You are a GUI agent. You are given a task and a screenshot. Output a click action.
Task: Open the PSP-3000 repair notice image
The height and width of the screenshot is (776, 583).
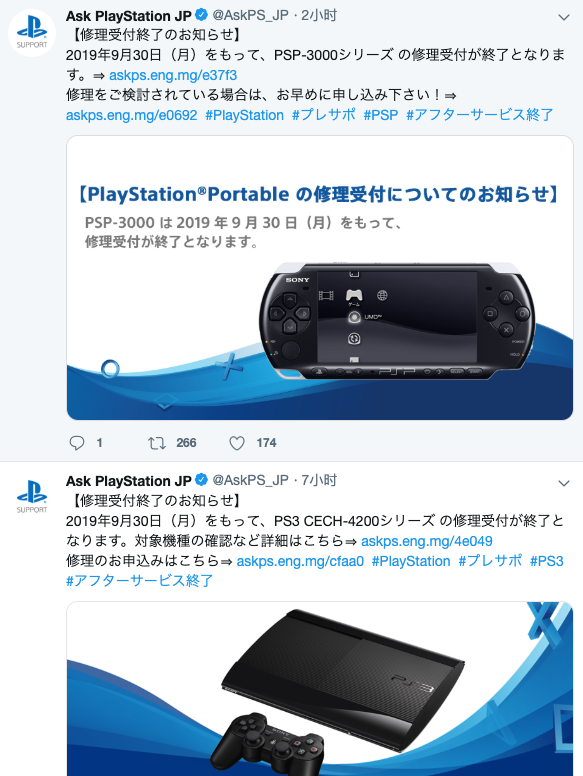(320, 278)
